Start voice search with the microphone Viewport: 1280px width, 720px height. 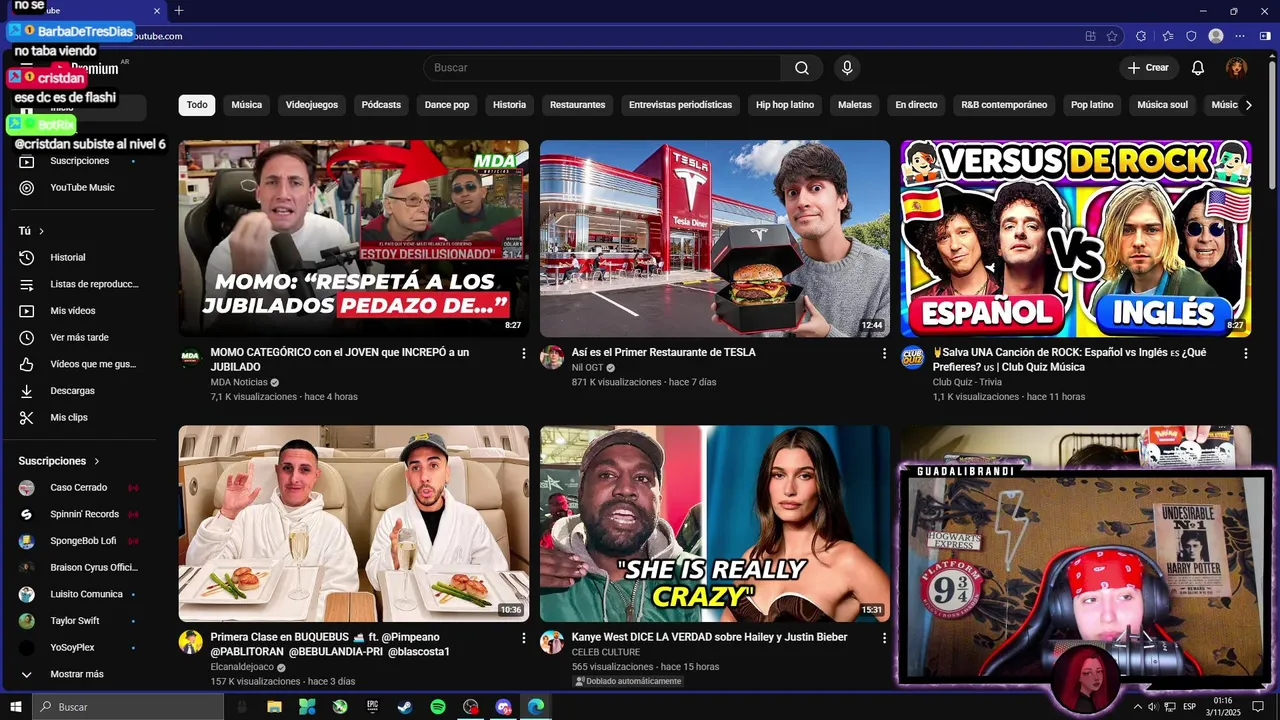click(x=847, y=68)
